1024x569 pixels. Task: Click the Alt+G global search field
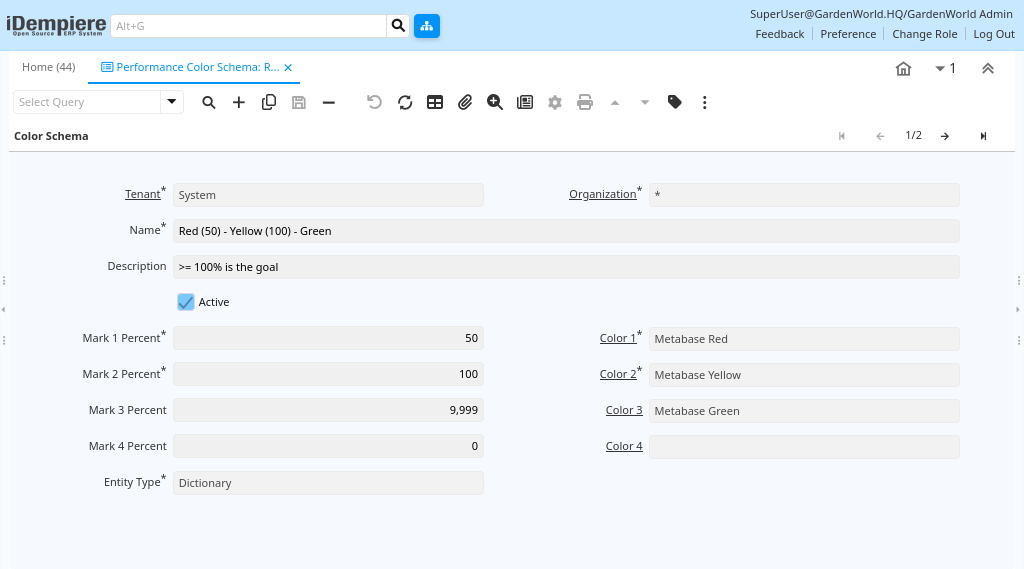[249, 26]
